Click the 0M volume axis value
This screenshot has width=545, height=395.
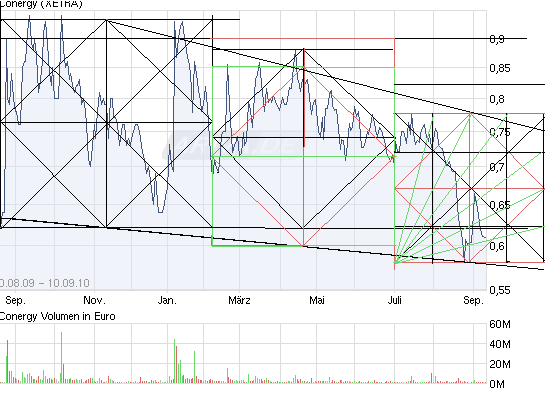point(497,384)
